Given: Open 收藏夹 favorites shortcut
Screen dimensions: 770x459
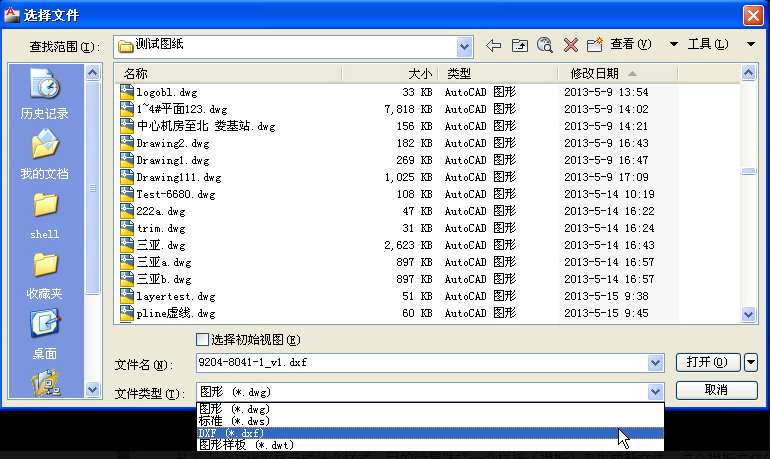Looking at the screenshot, I should pos(45,275).
